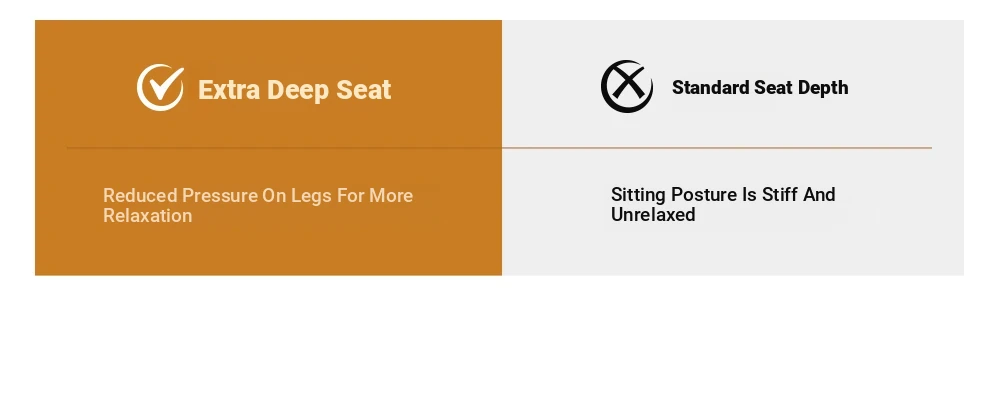Viewport: 1000px width, 409px height.
Task: Click the word Relaxation in orange panel
Action: [147, 216]
